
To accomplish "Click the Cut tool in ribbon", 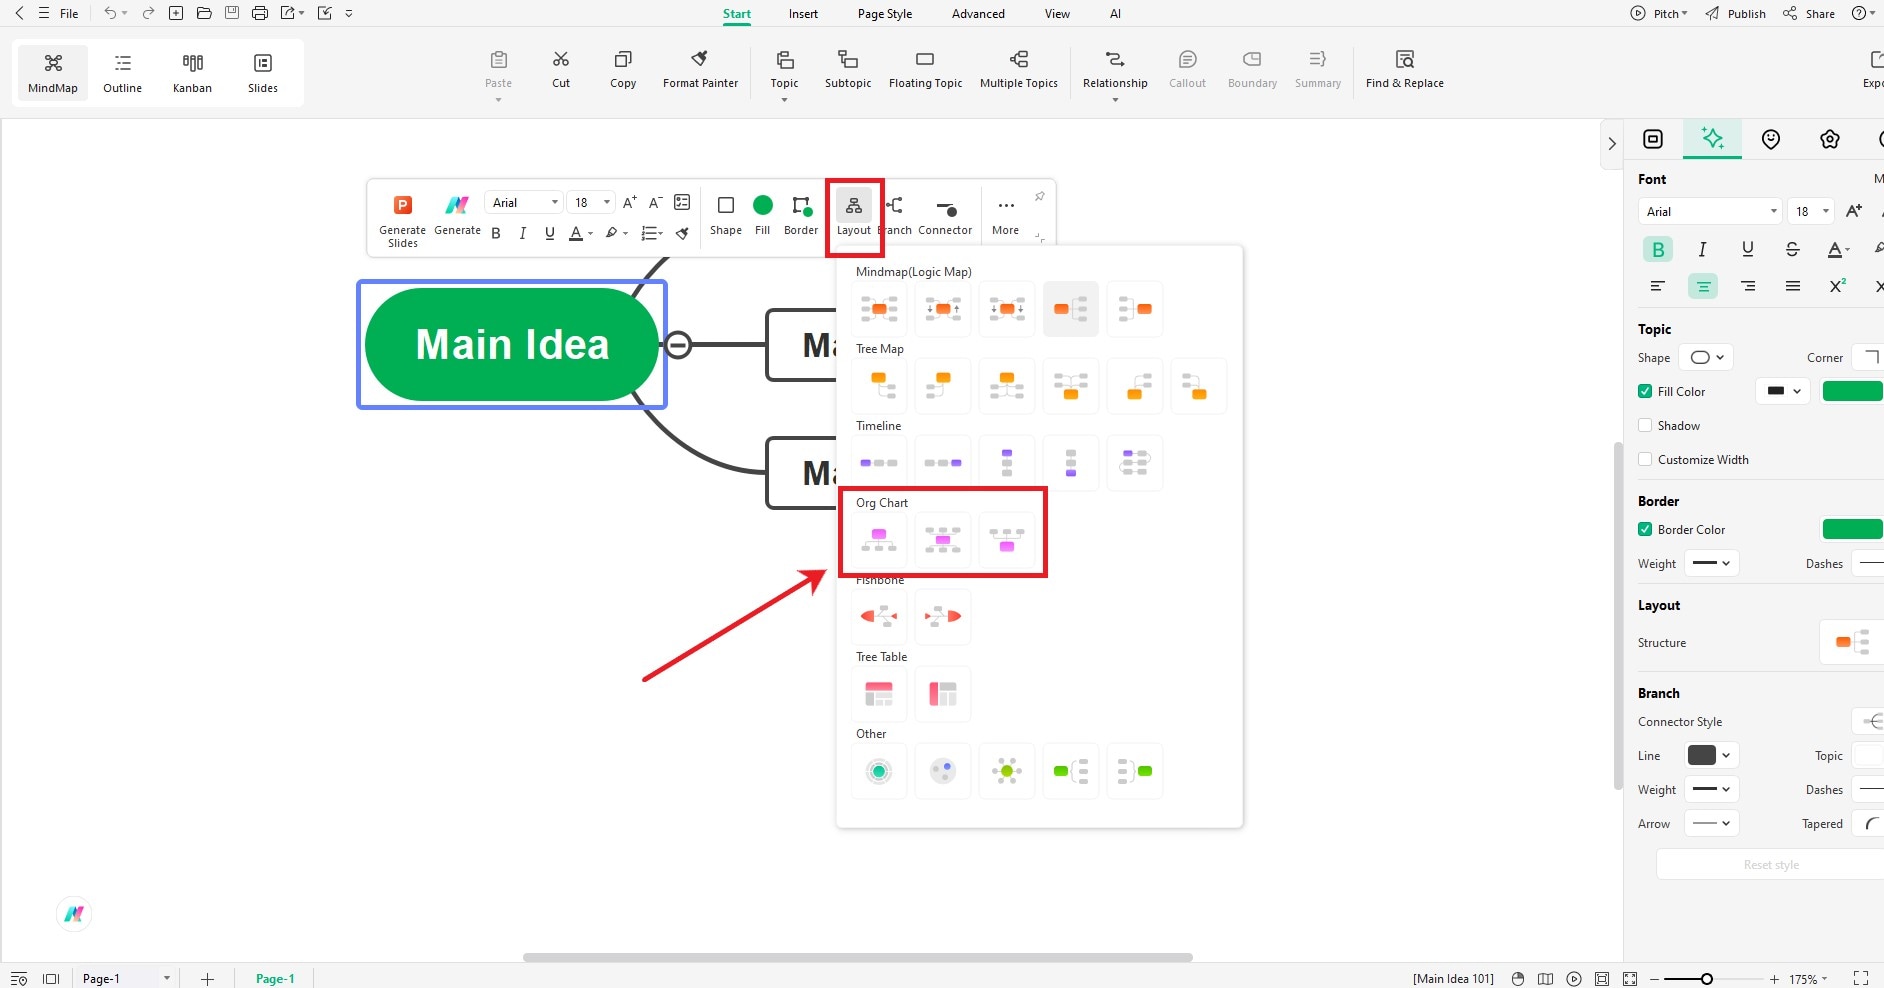I will (561, 70).
